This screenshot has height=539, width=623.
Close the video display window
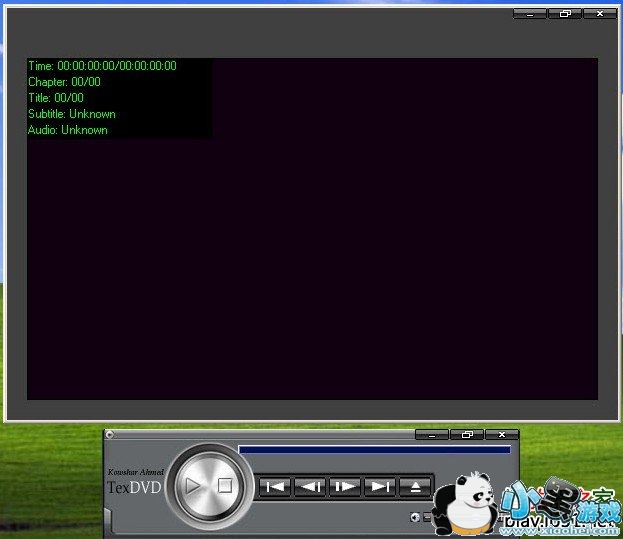pyautogui.click(x=600, y=14)
